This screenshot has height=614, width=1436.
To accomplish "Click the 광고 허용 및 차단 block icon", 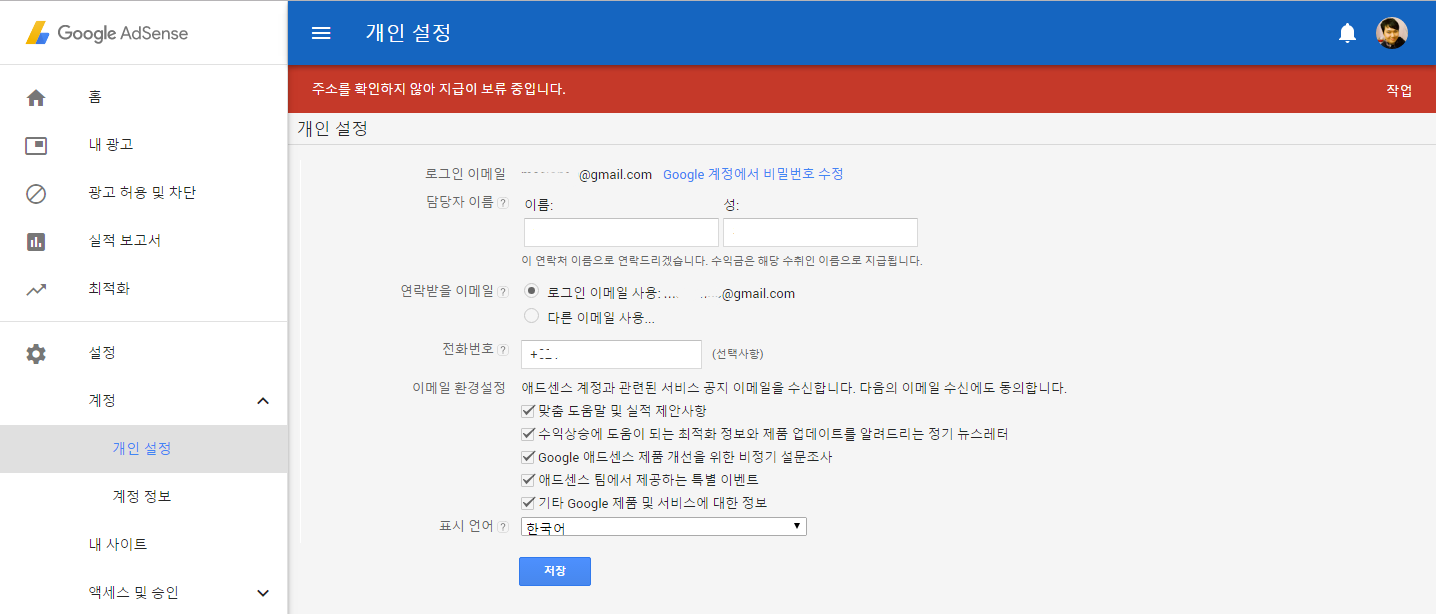I will (36, 193).
